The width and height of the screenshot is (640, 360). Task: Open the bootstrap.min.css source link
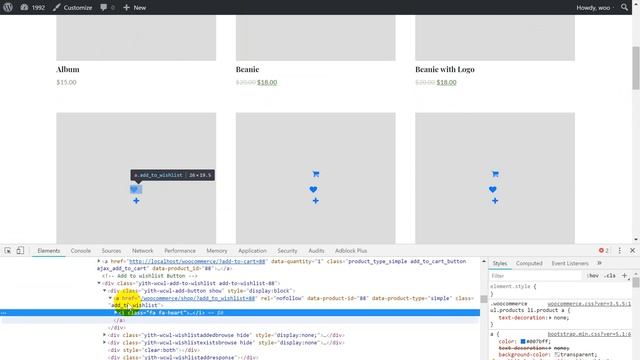[x=589, y=334]
